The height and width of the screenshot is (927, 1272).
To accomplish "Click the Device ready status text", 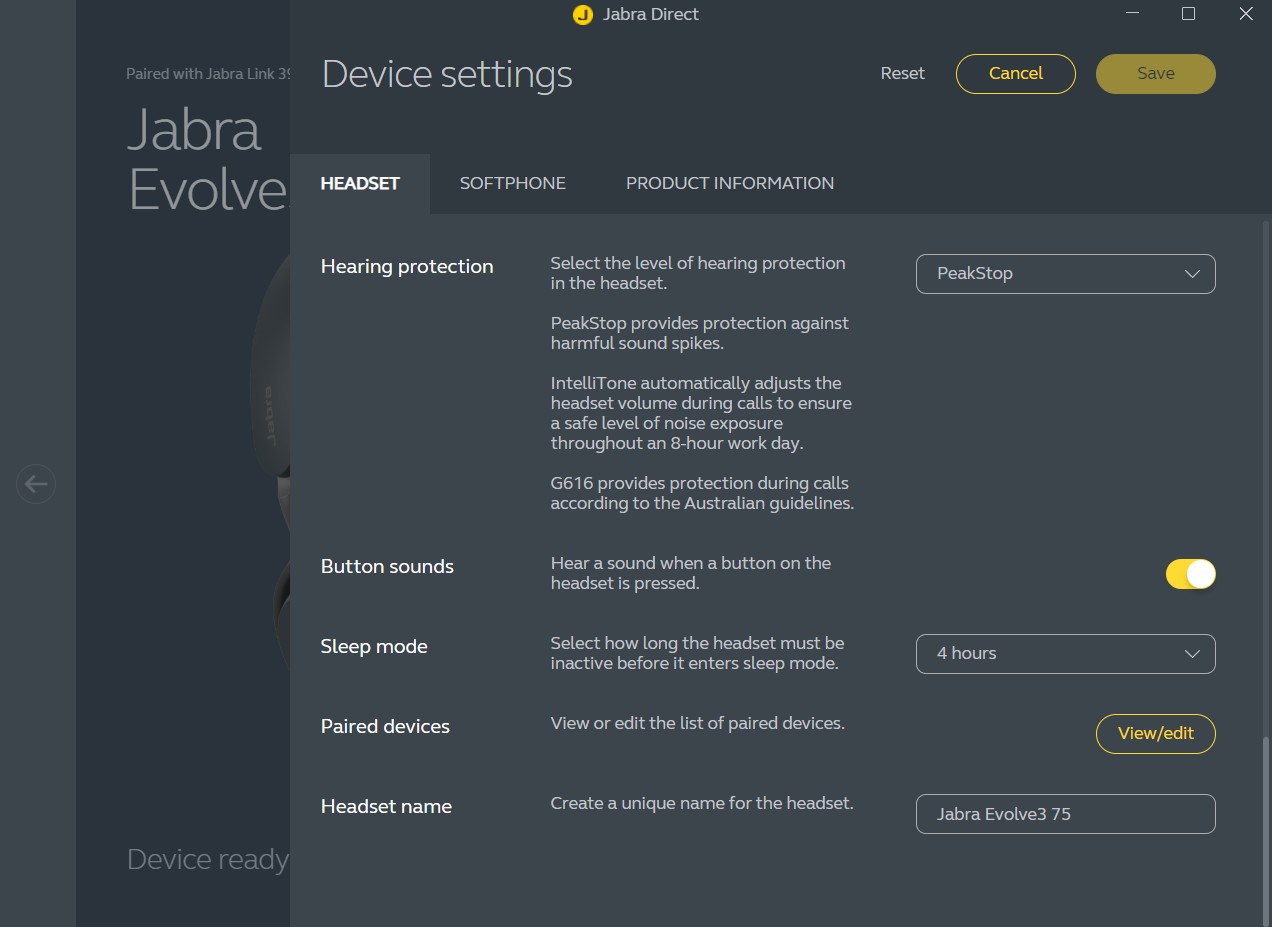I will [x=207, y=860].
